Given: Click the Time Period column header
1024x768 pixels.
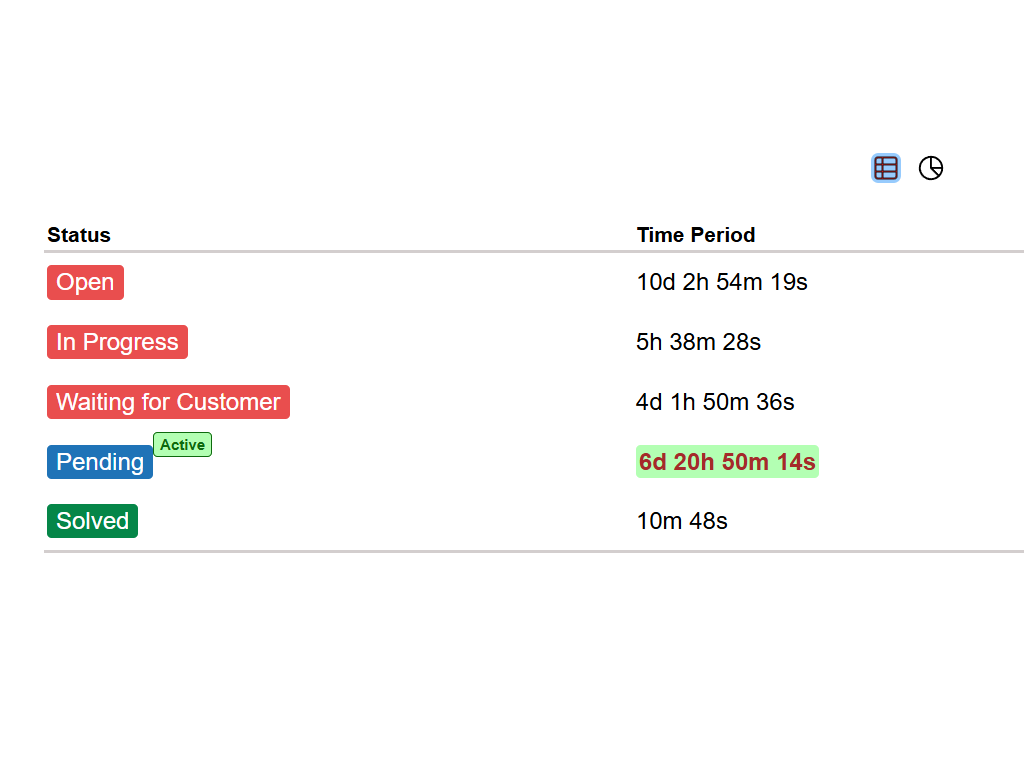Looking at the screenshot, I should point(696,235).
